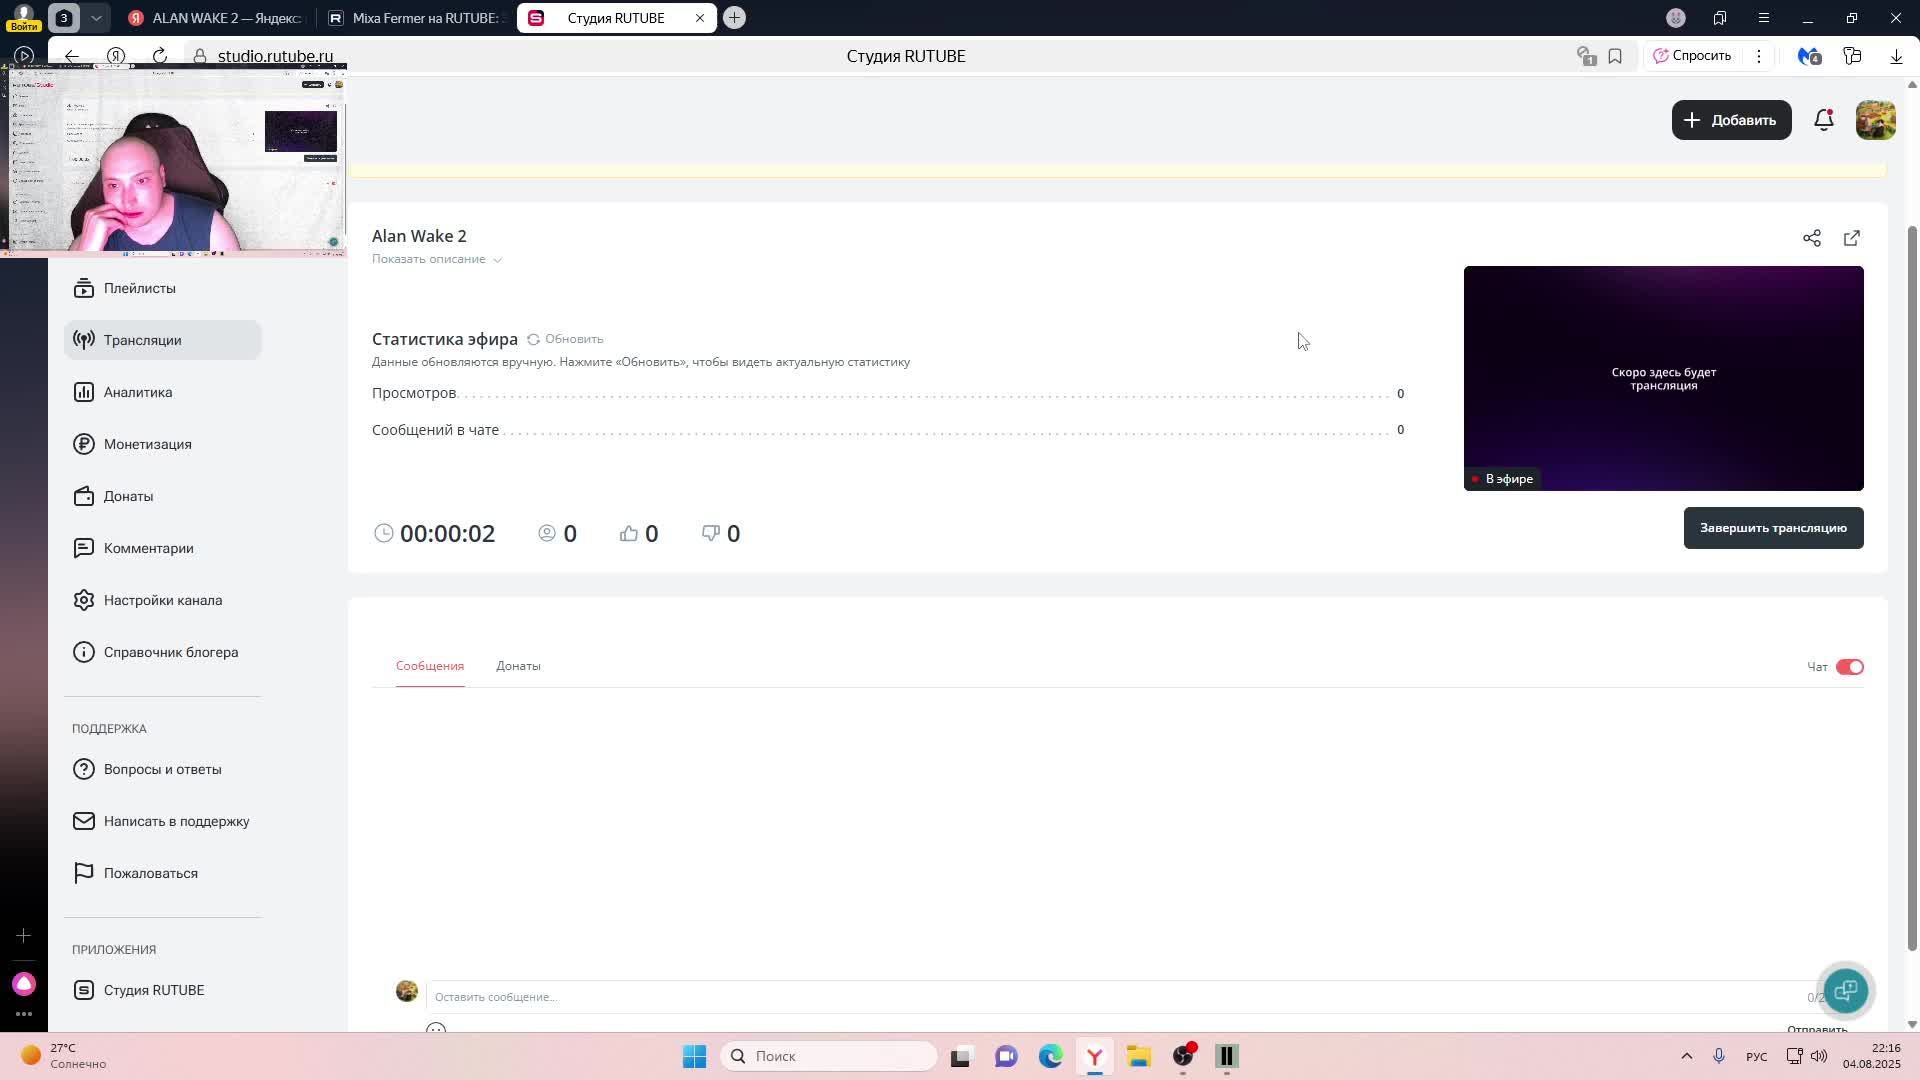The width and height of the screenshot is (1920, 1080).
Task: Open Аналитика in the sidebar
Action: point(138,392)
